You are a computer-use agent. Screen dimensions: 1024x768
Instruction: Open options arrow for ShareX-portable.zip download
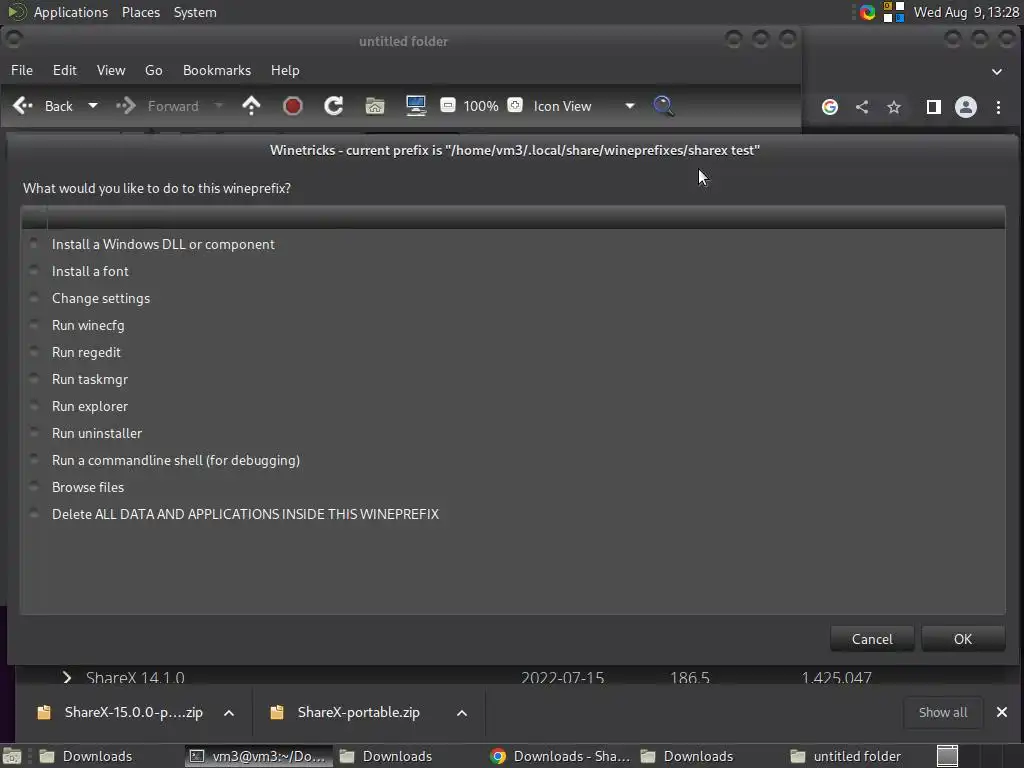[x=462, y=713]
